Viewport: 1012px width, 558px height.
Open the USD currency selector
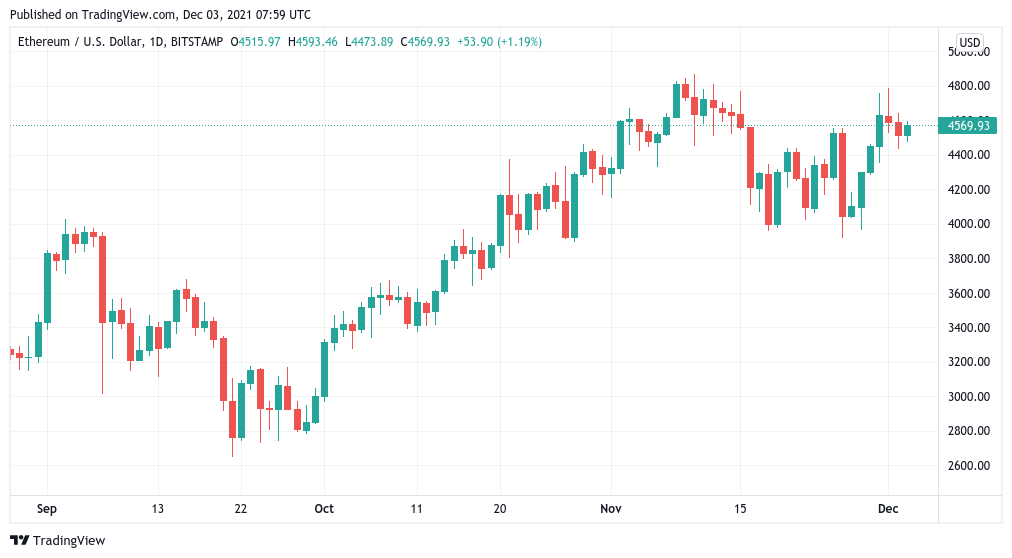point(969,42)
